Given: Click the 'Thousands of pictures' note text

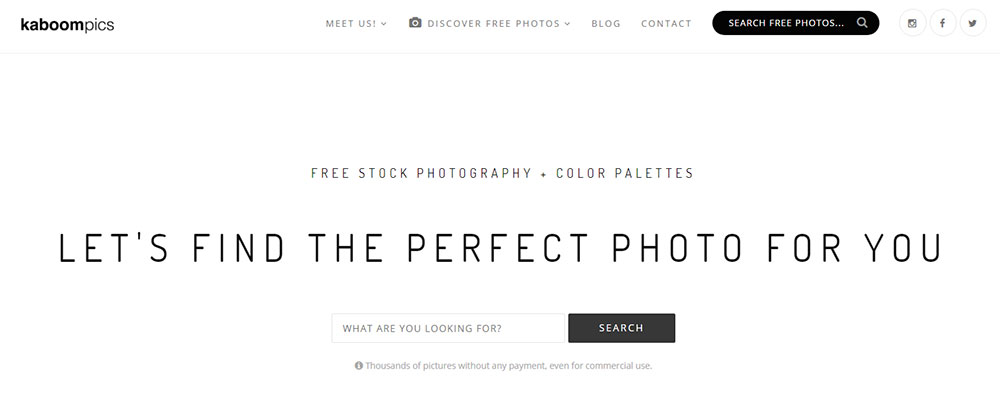Looking at the screenshot, I should click(x=508, y=366).
